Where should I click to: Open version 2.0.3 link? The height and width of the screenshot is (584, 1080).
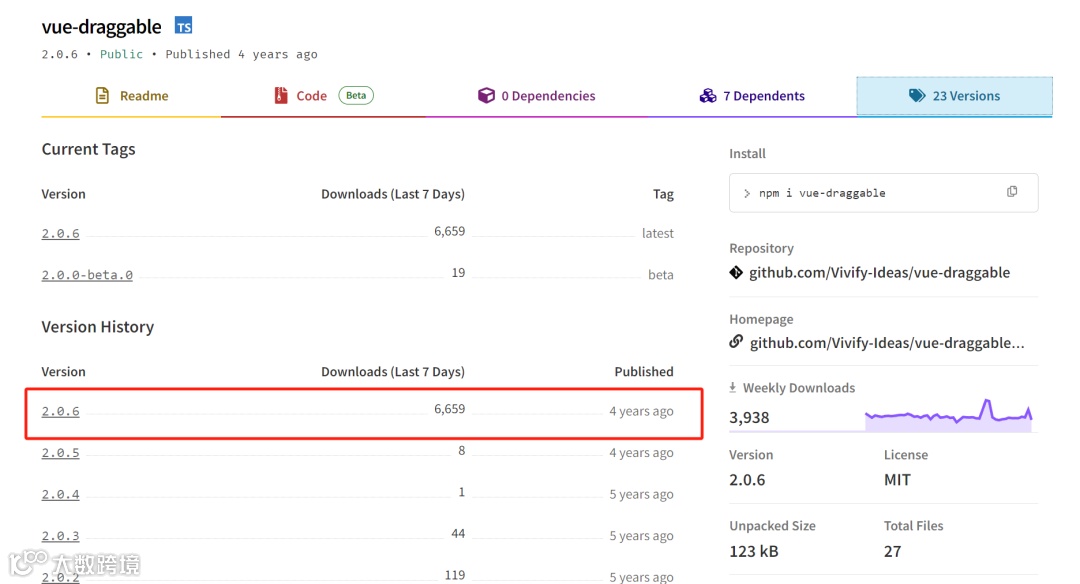[x=61, y=535]
